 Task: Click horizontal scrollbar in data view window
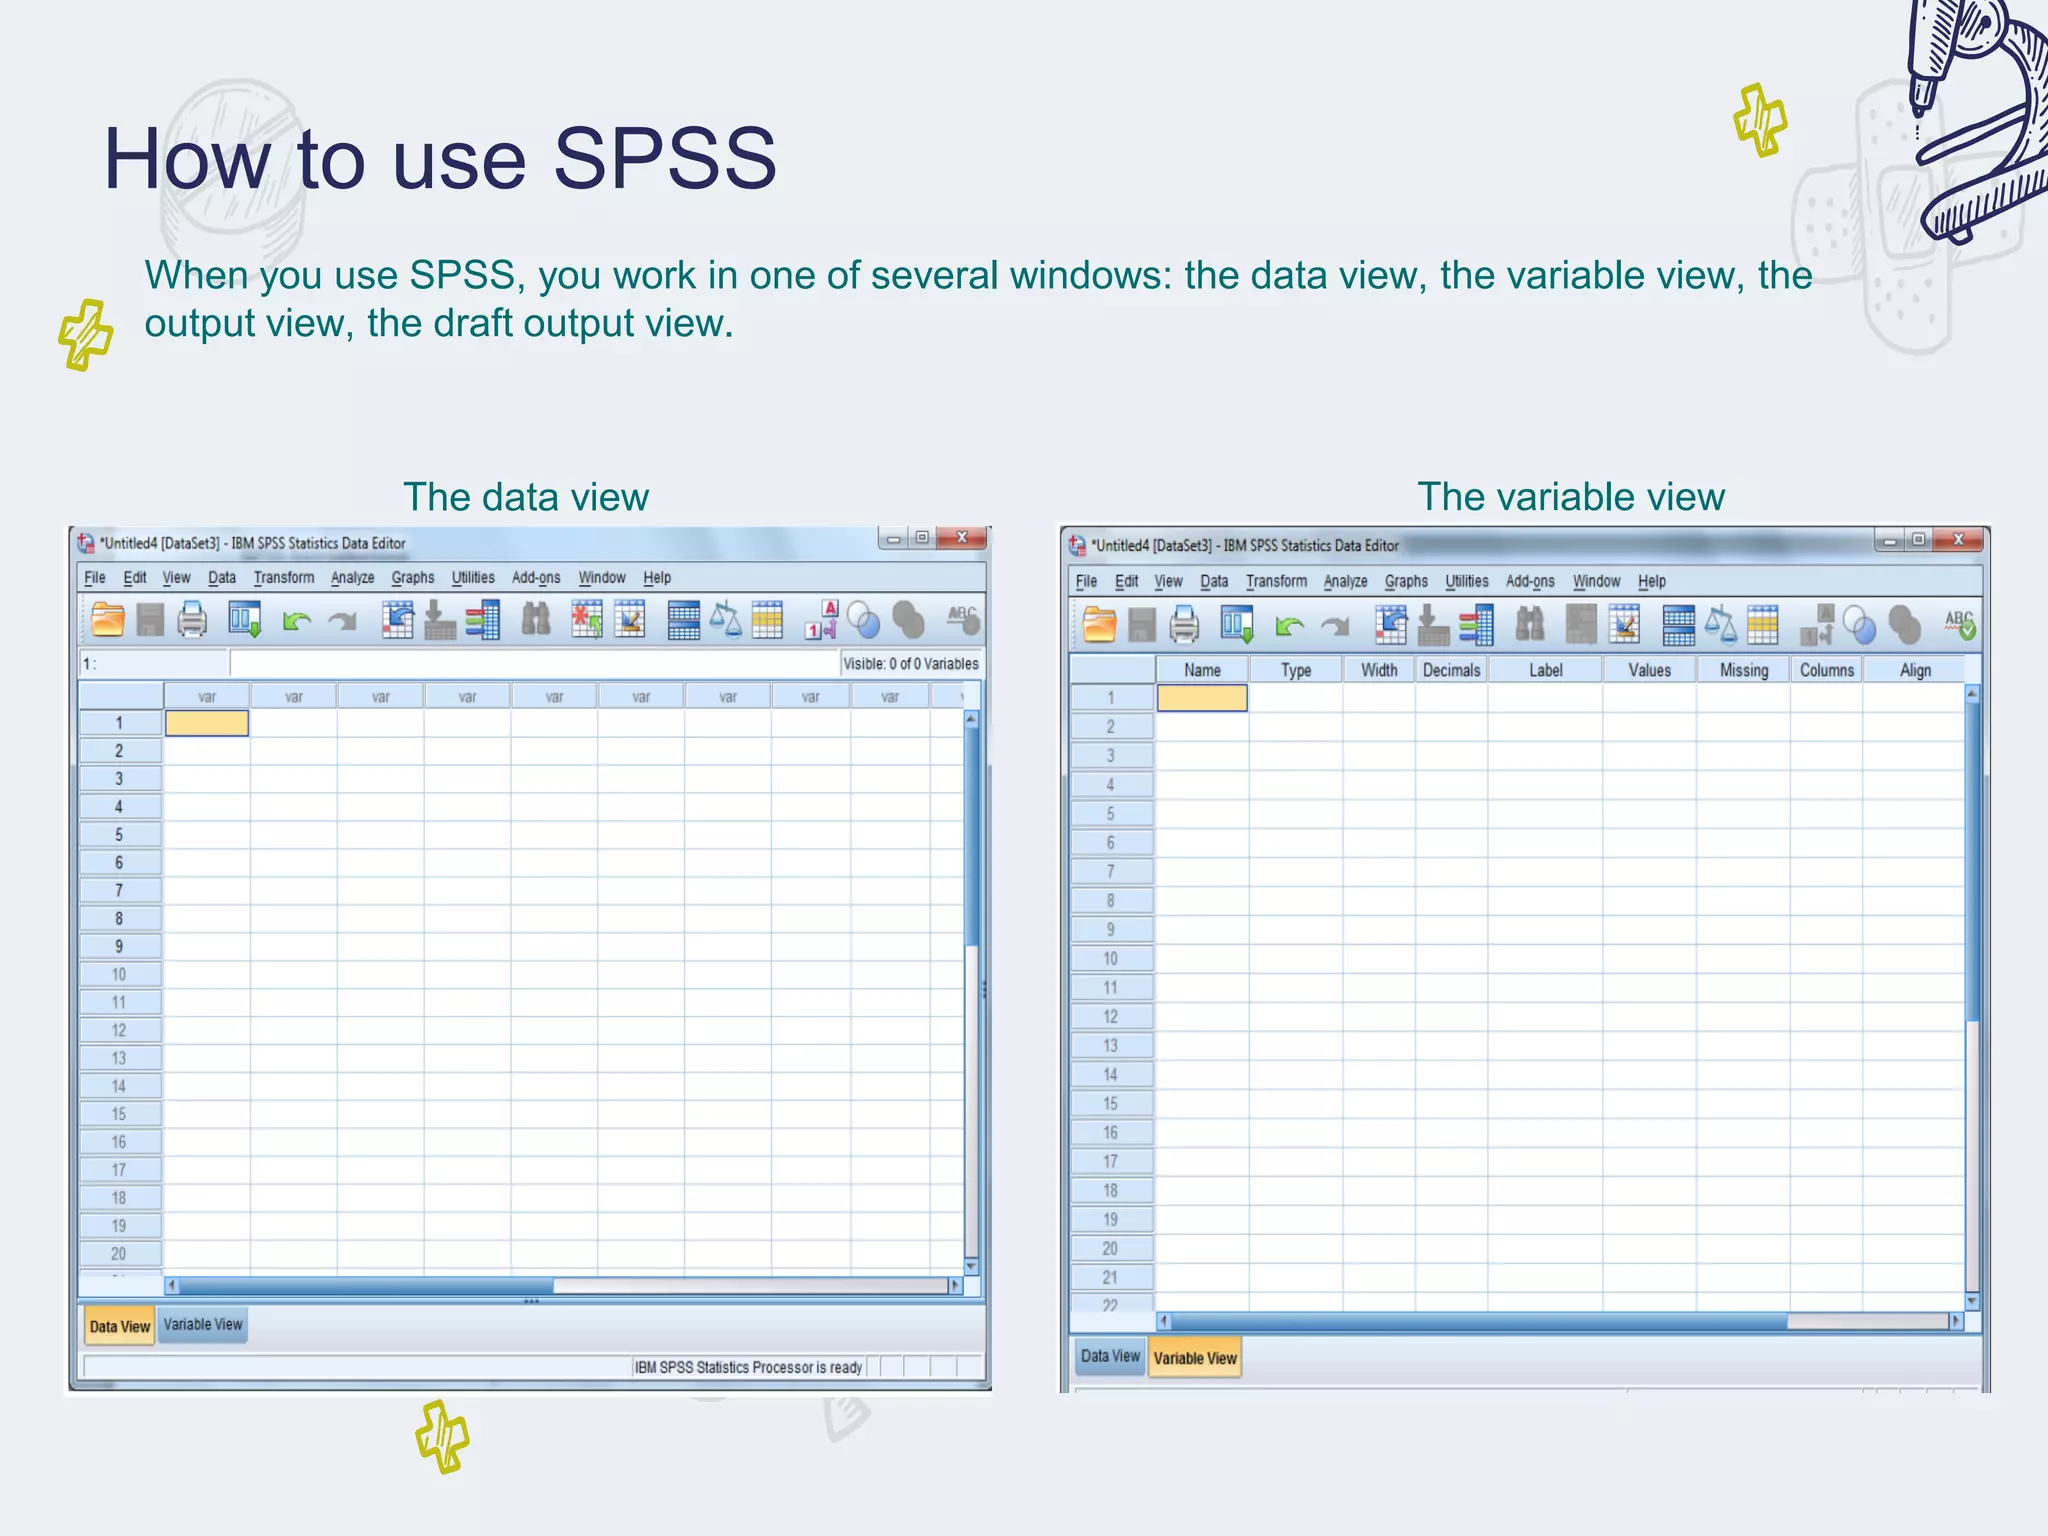coord(564,1285)
